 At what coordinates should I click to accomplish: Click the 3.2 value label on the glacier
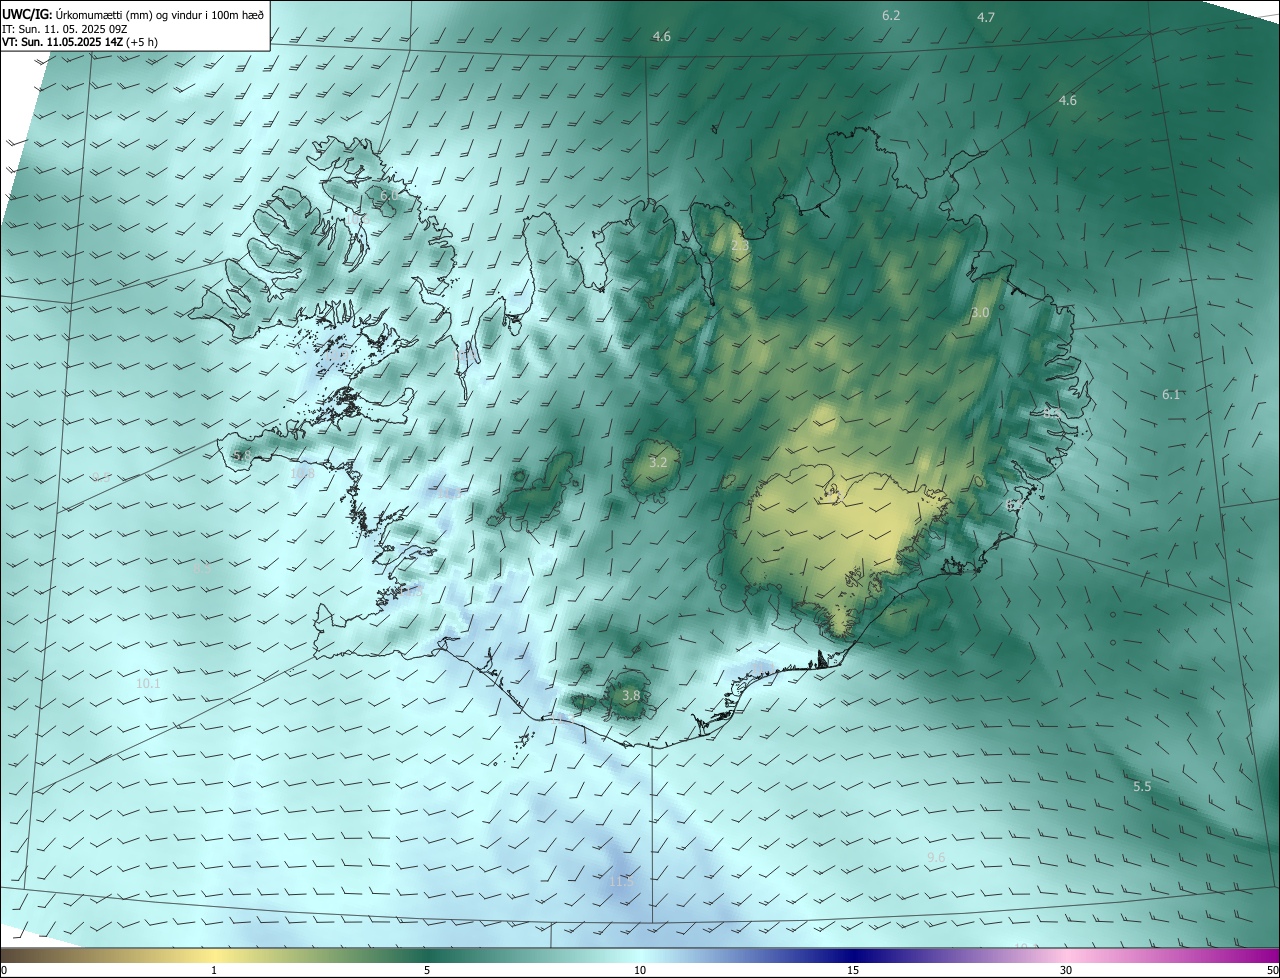click(658, 463)
